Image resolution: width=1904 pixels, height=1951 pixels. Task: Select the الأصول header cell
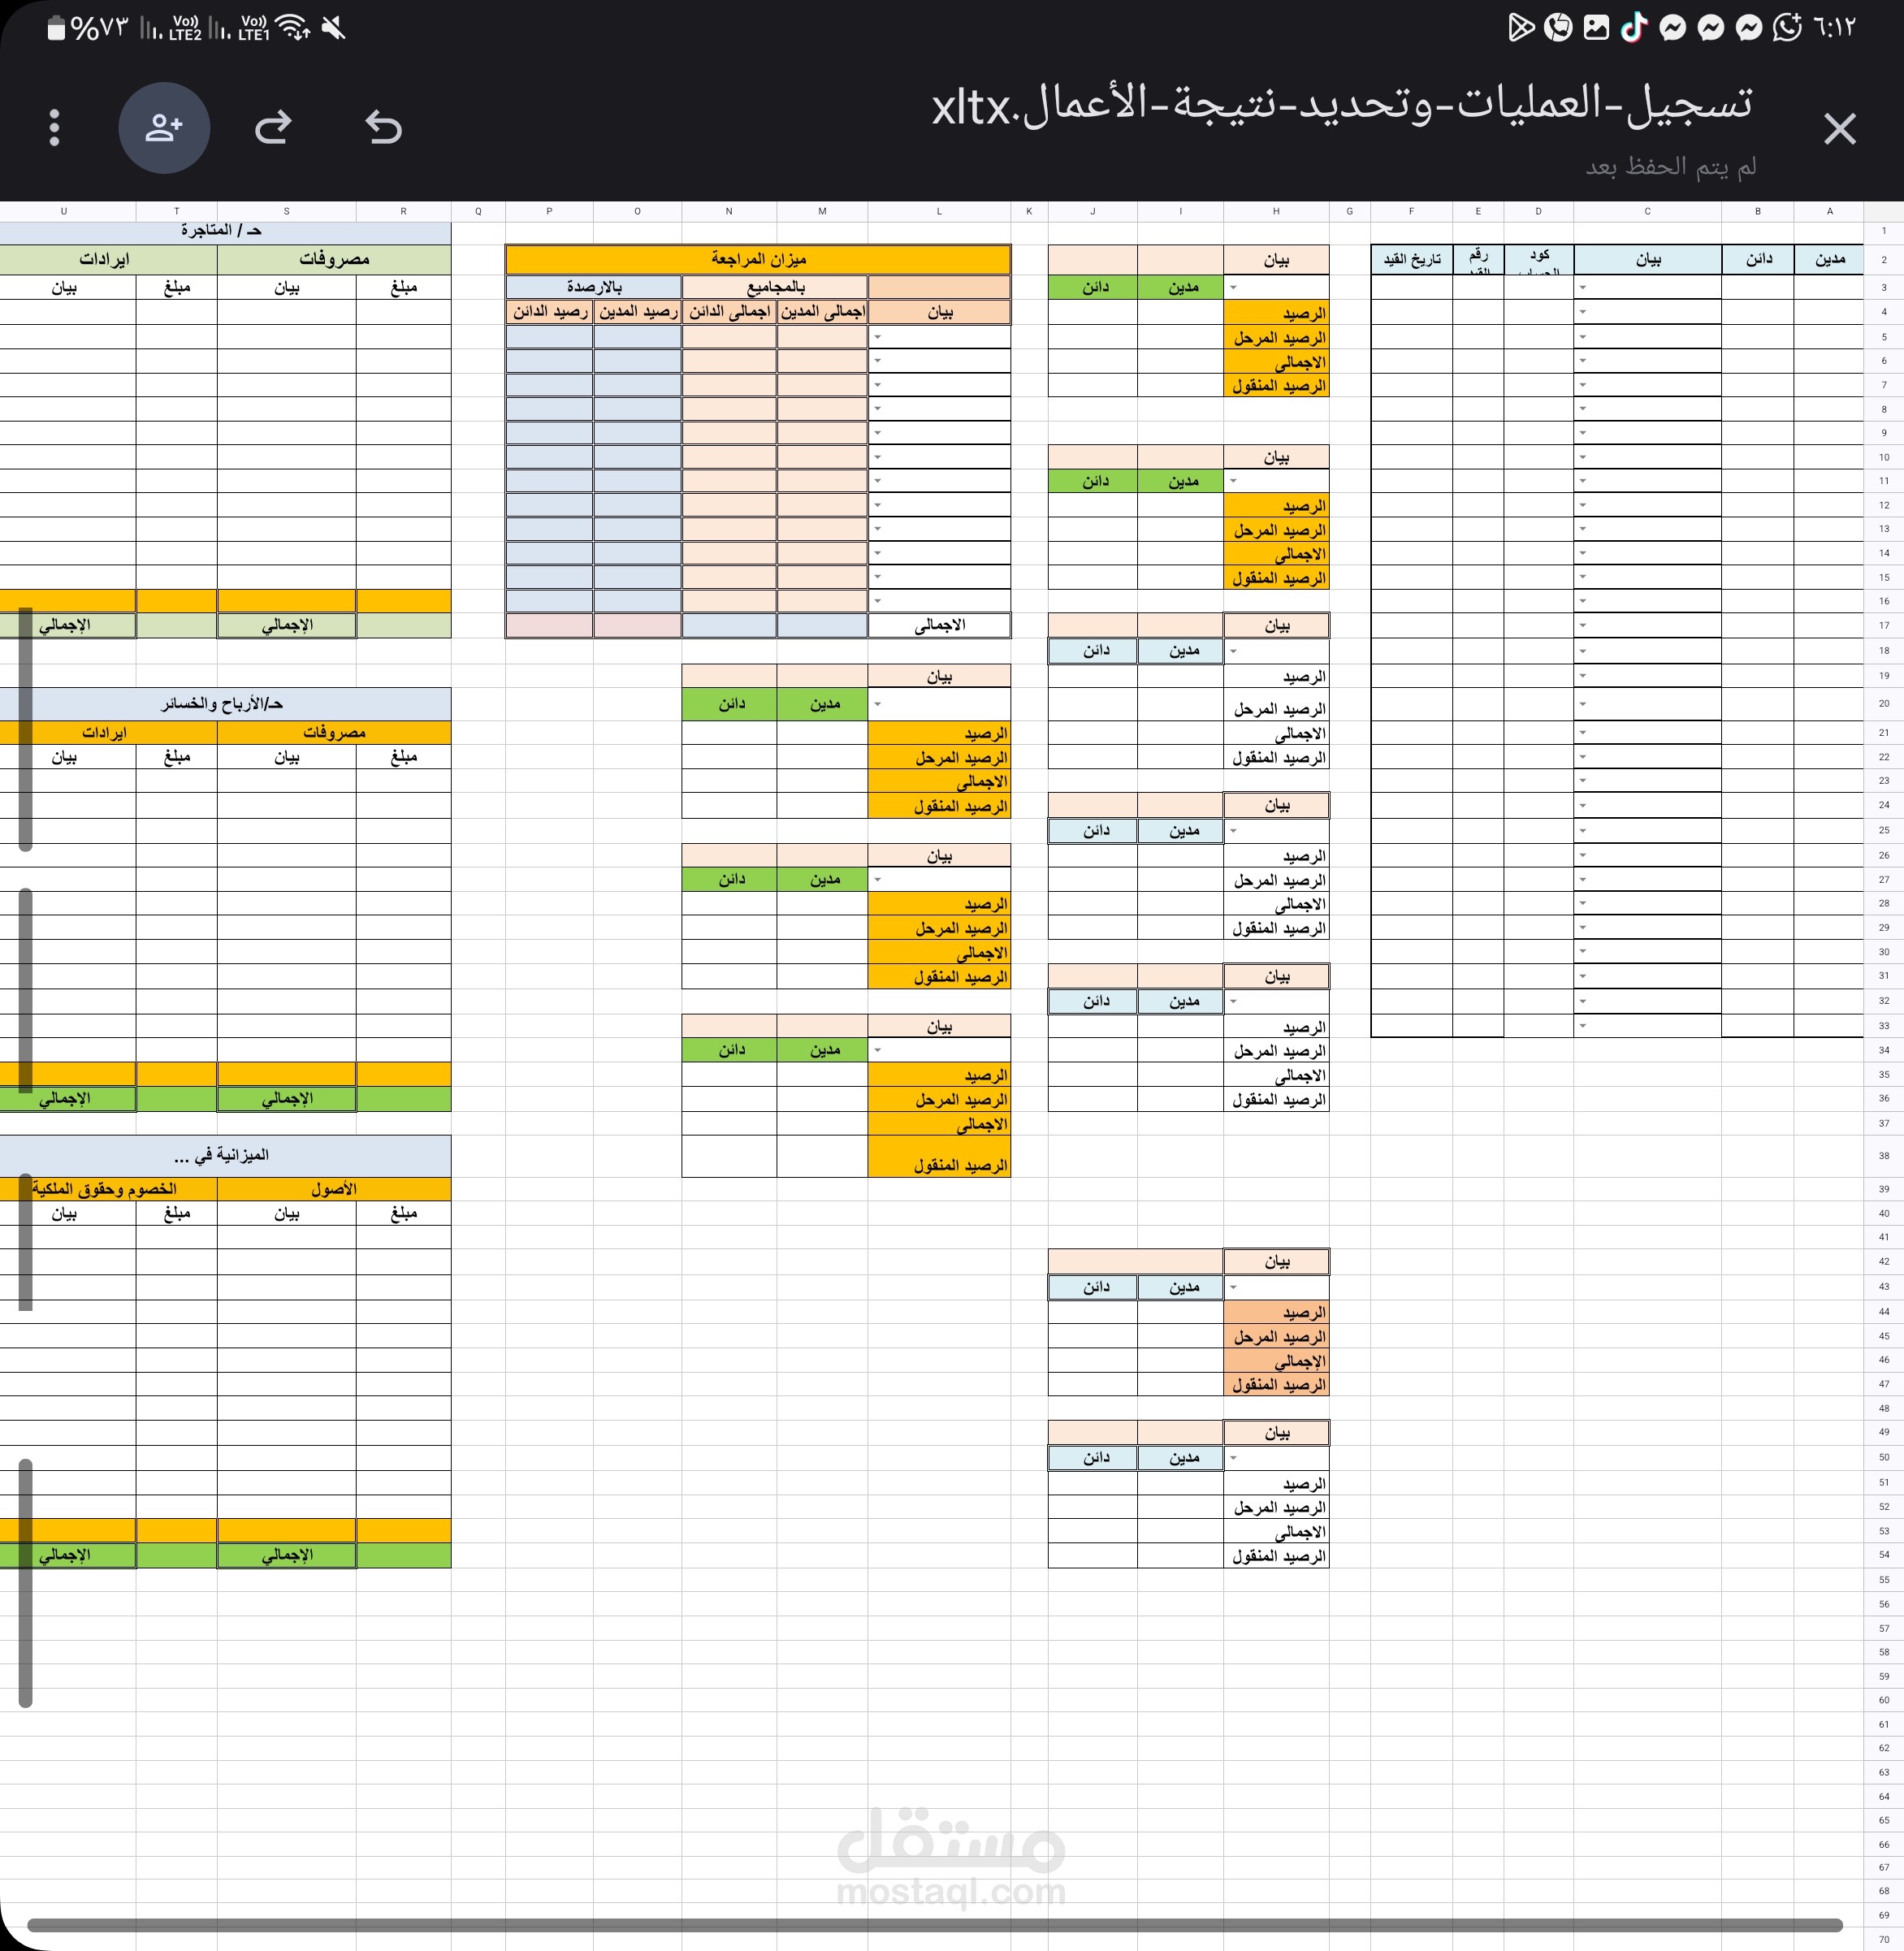click(x=334, y=1189)
